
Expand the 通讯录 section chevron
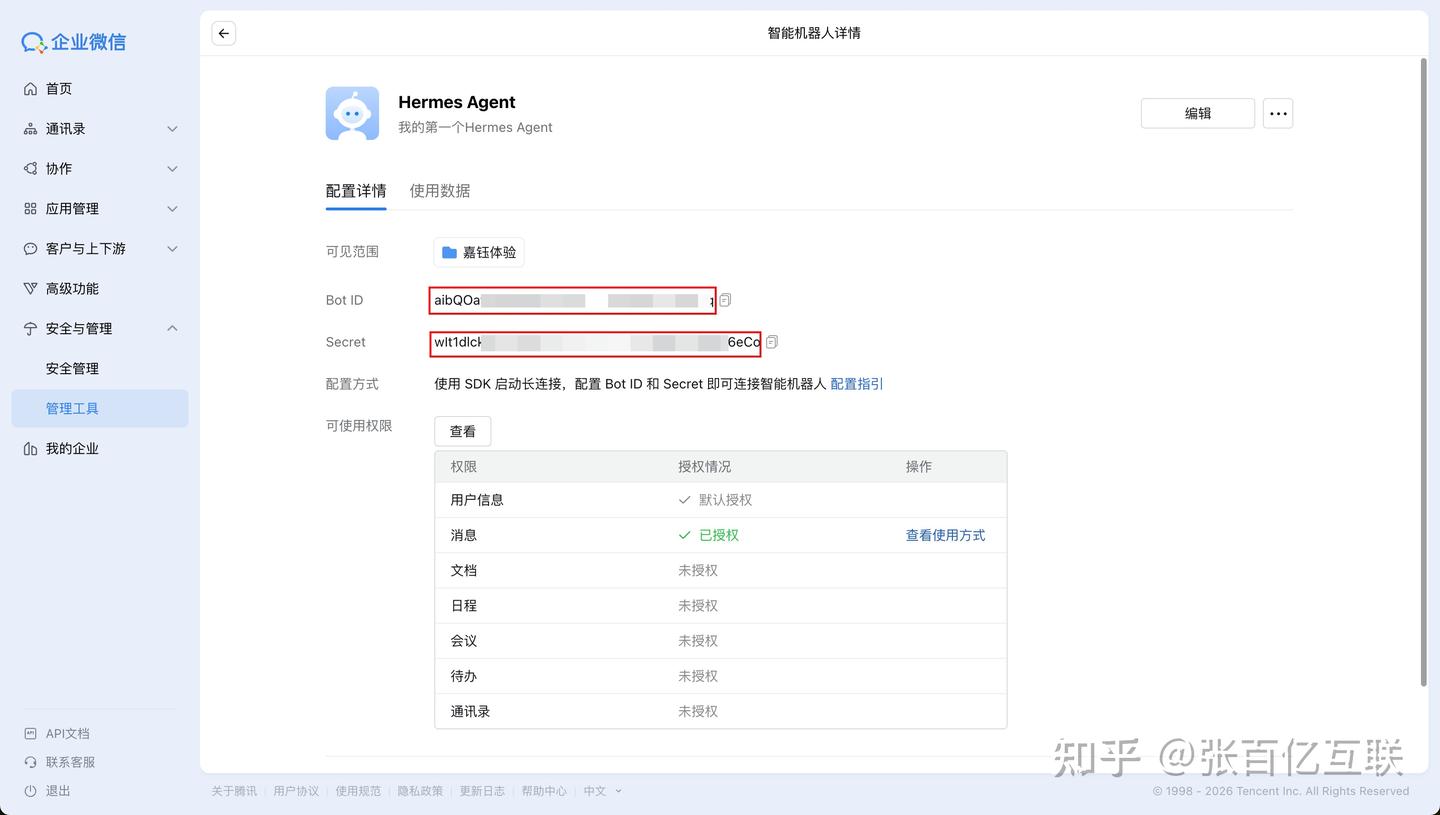[x=171, y=128]
